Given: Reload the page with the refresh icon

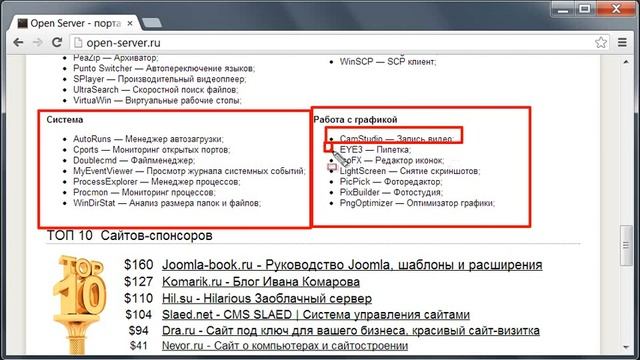Looking at the screenshot, I should click(57, 42).
